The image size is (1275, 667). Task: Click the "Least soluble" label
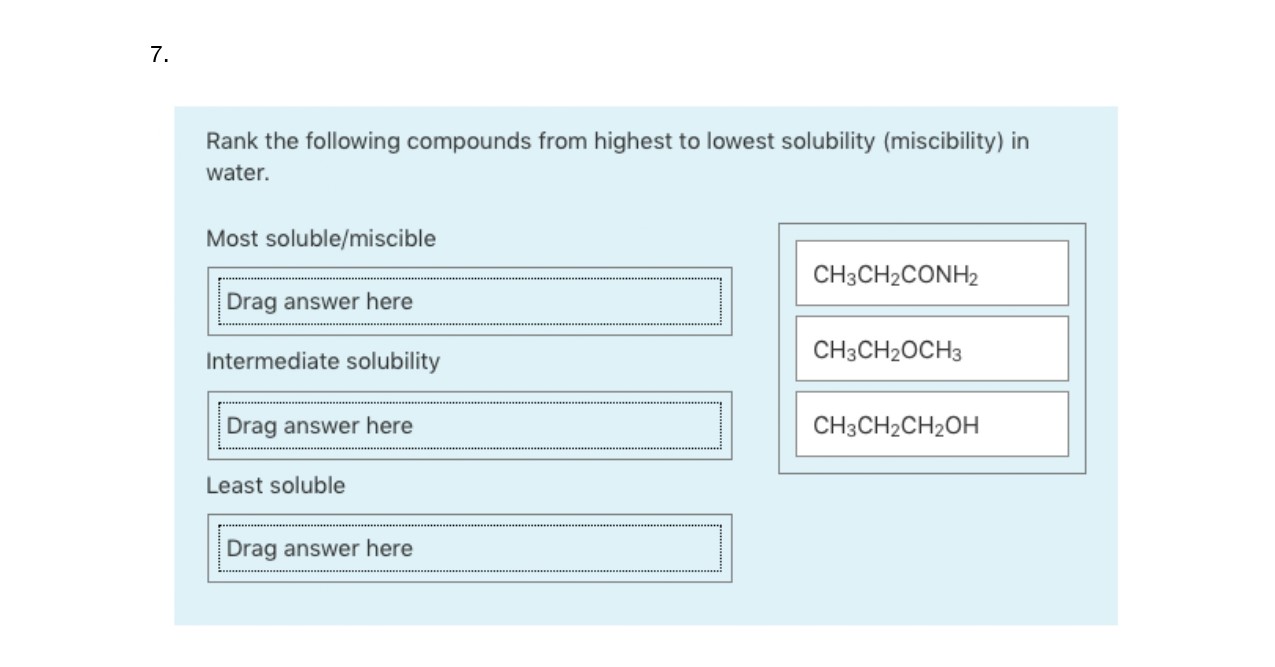[x=275, y=485]
